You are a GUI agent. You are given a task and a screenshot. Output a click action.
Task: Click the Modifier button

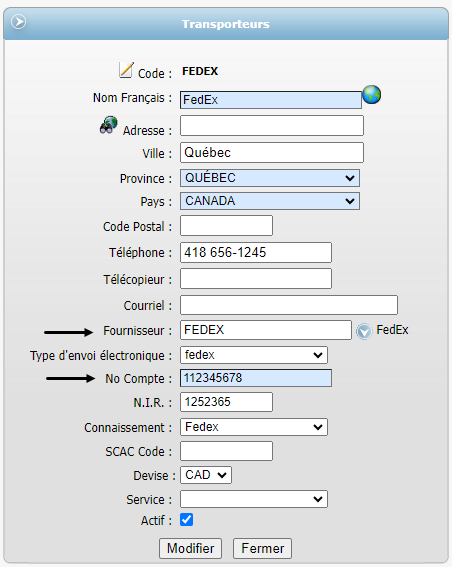(x=191, y=548)
